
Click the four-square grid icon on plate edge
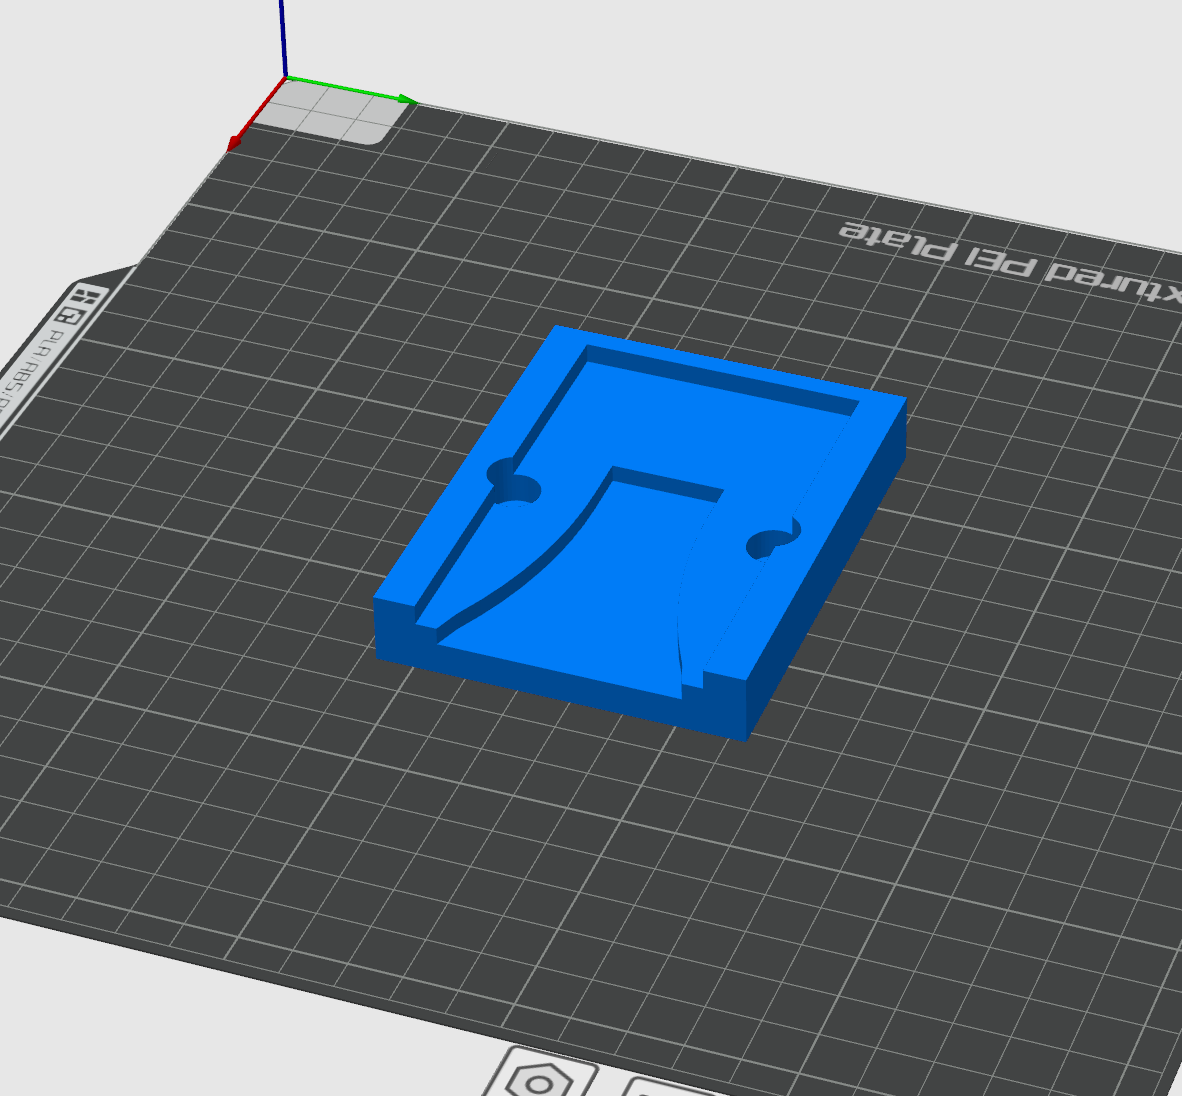tap(88, 297)
